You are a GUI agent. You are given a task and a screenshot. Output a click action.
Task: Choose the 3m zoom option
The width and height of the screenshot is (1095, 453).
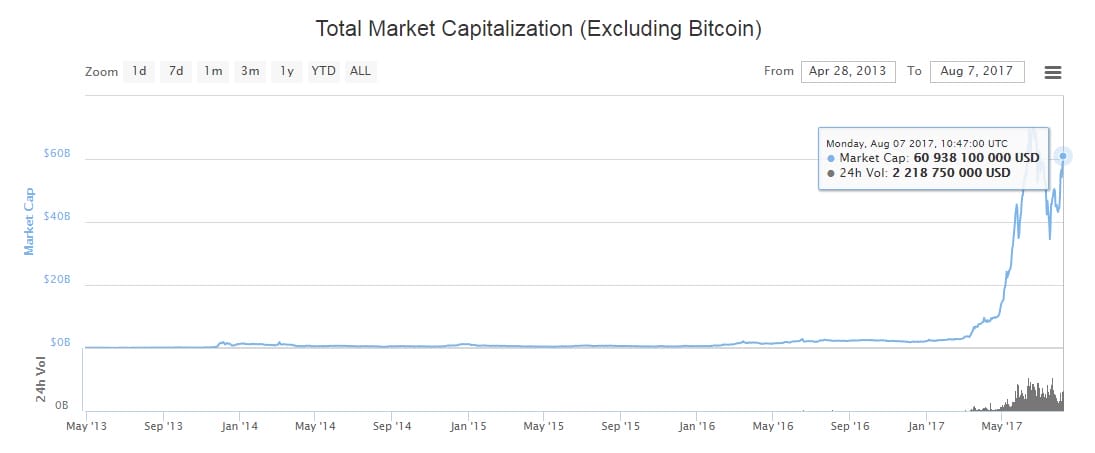coord(250,71)
